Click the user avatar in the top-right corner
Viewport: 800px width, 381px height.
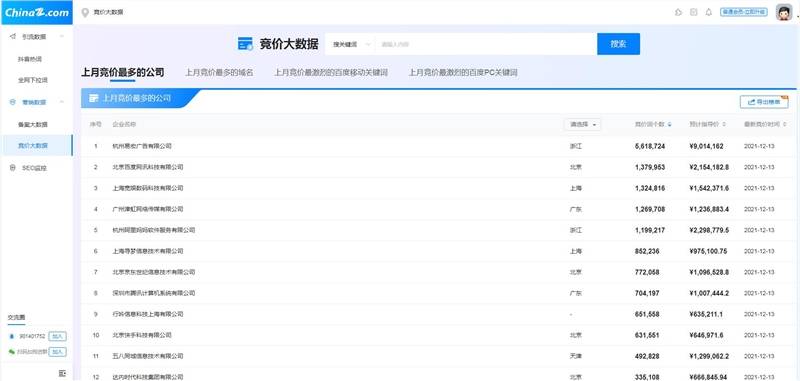(x=784, y=12)
